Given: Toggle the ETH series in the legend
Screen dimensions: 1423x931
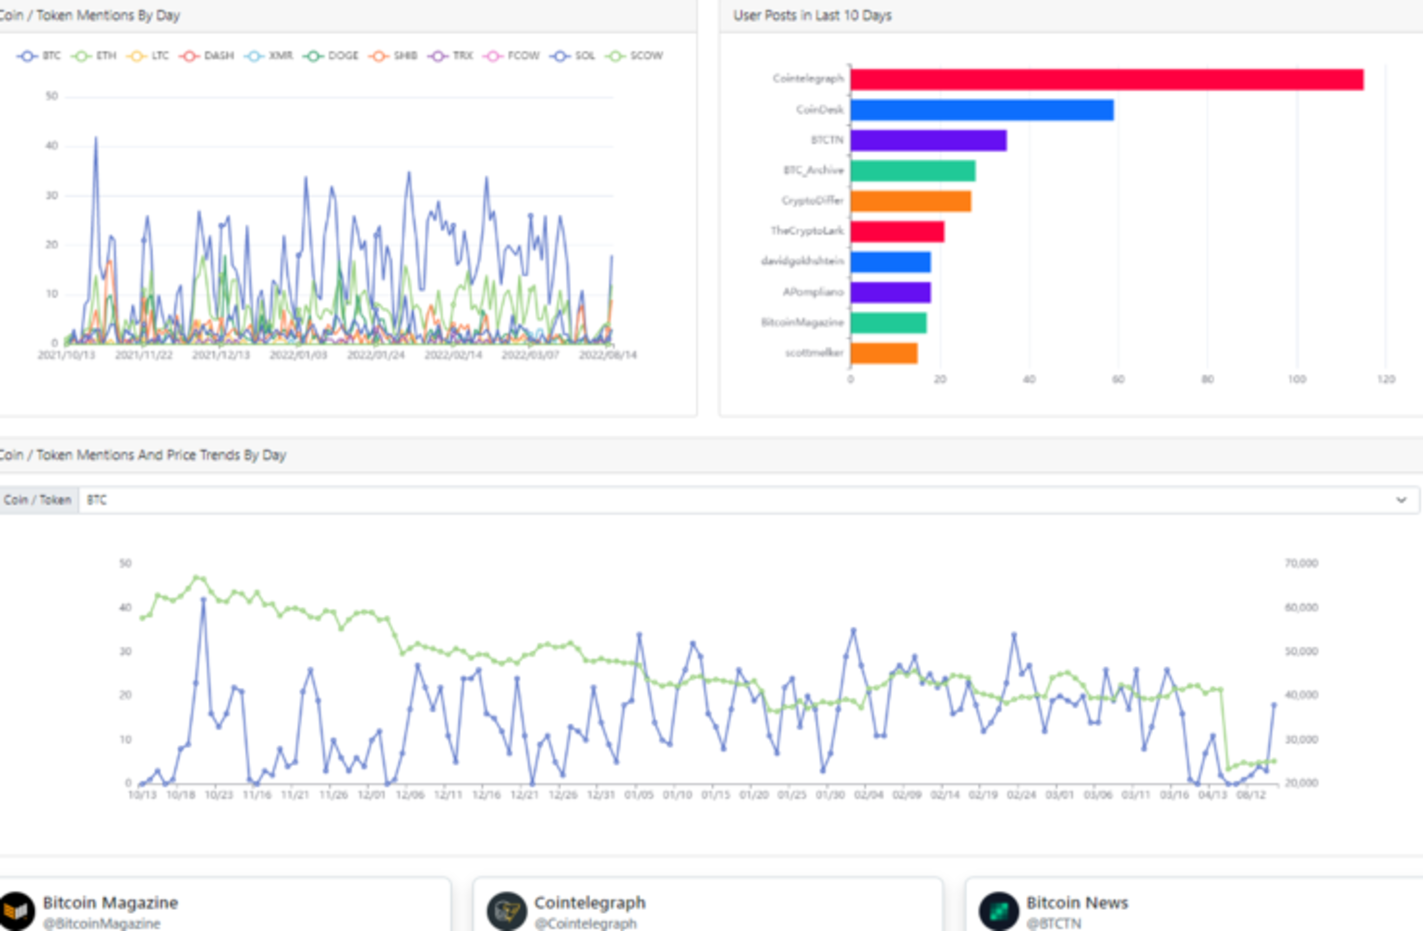Looking at the screenshot, I should pyautogui.click(x=94, y=56).
